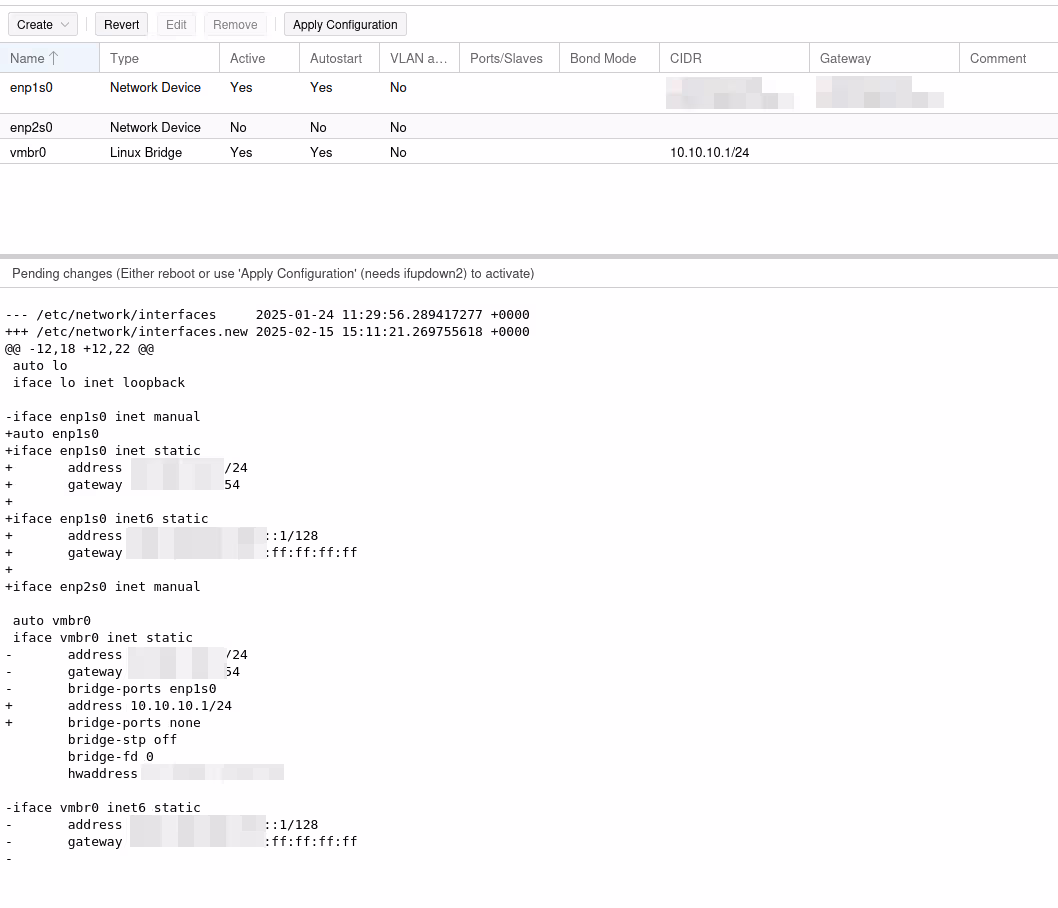Click the Gateway column header
Viewport: 1058px width, 908px height.
(883, 58)
